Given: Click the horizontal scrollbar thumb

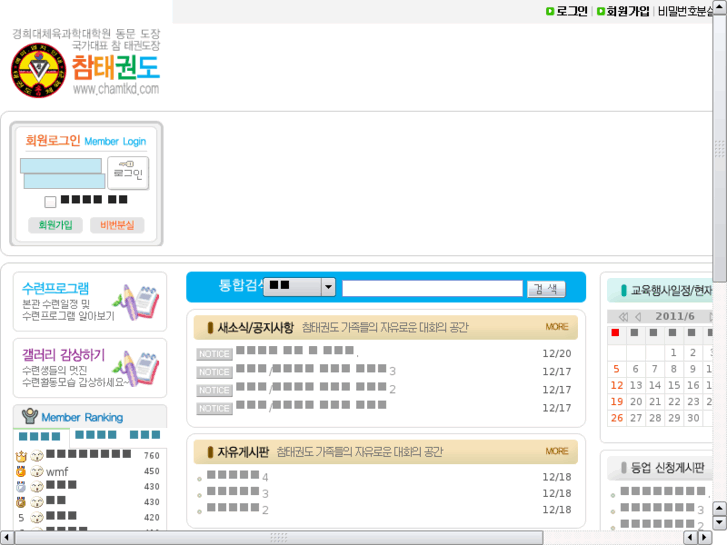Looking at the screenshot, I should [279, 537].
